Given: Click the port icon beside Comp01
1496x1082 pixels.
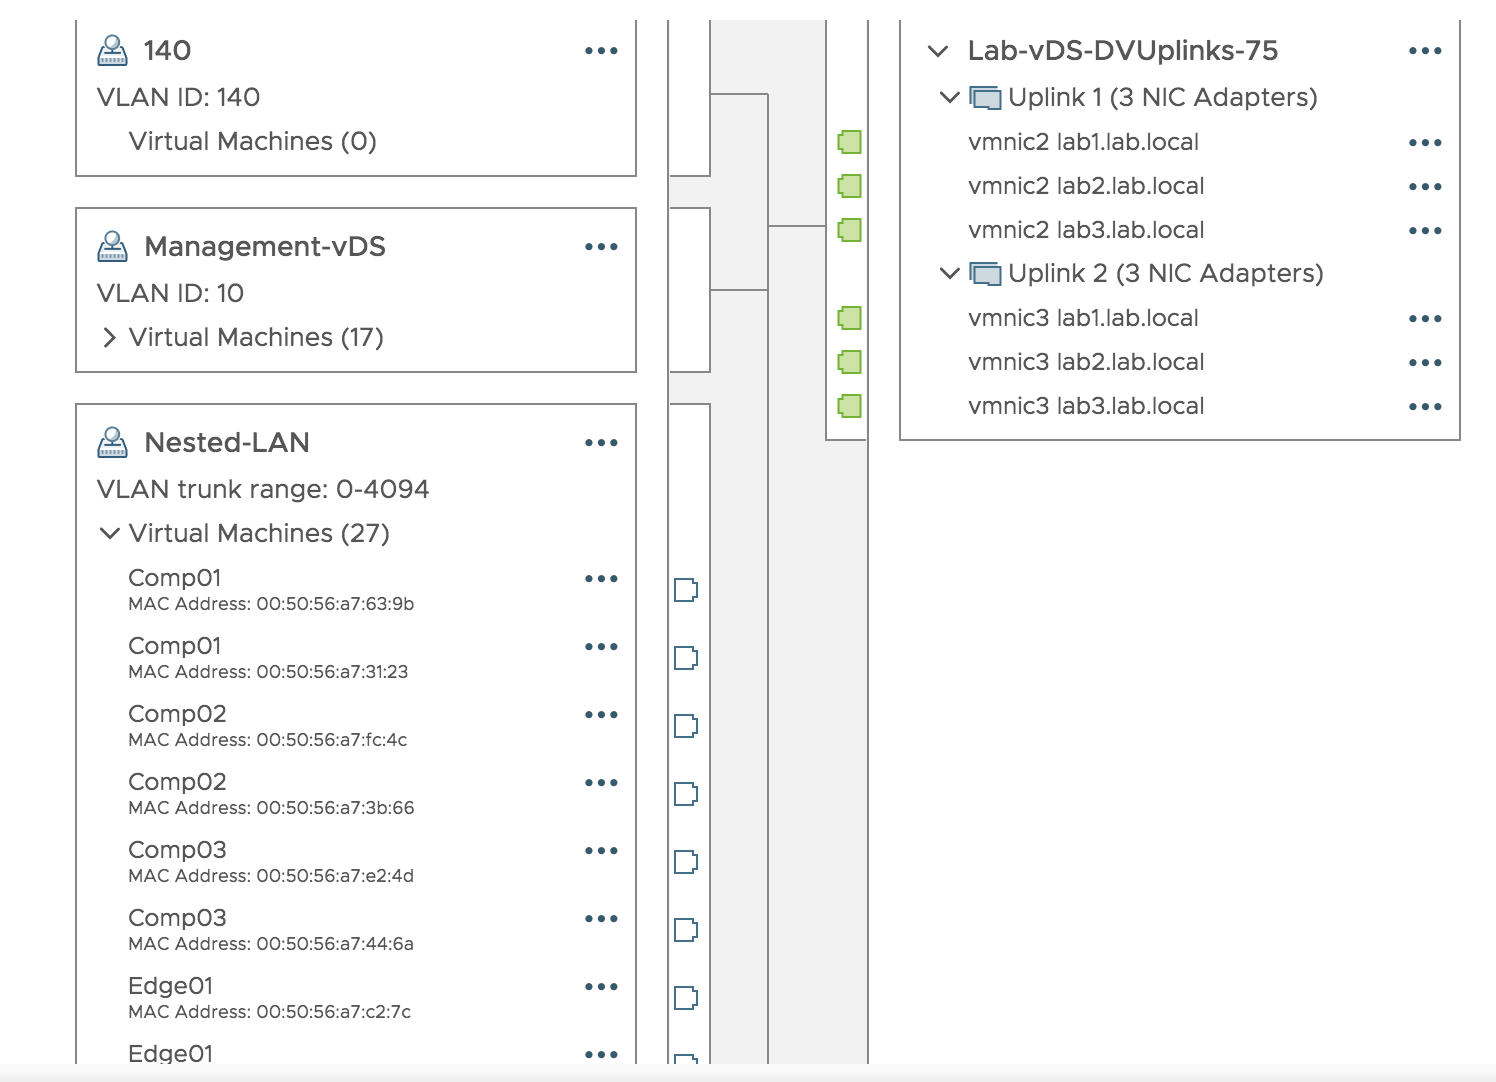Looking at the screenshot, I should (x=685, y=590).
